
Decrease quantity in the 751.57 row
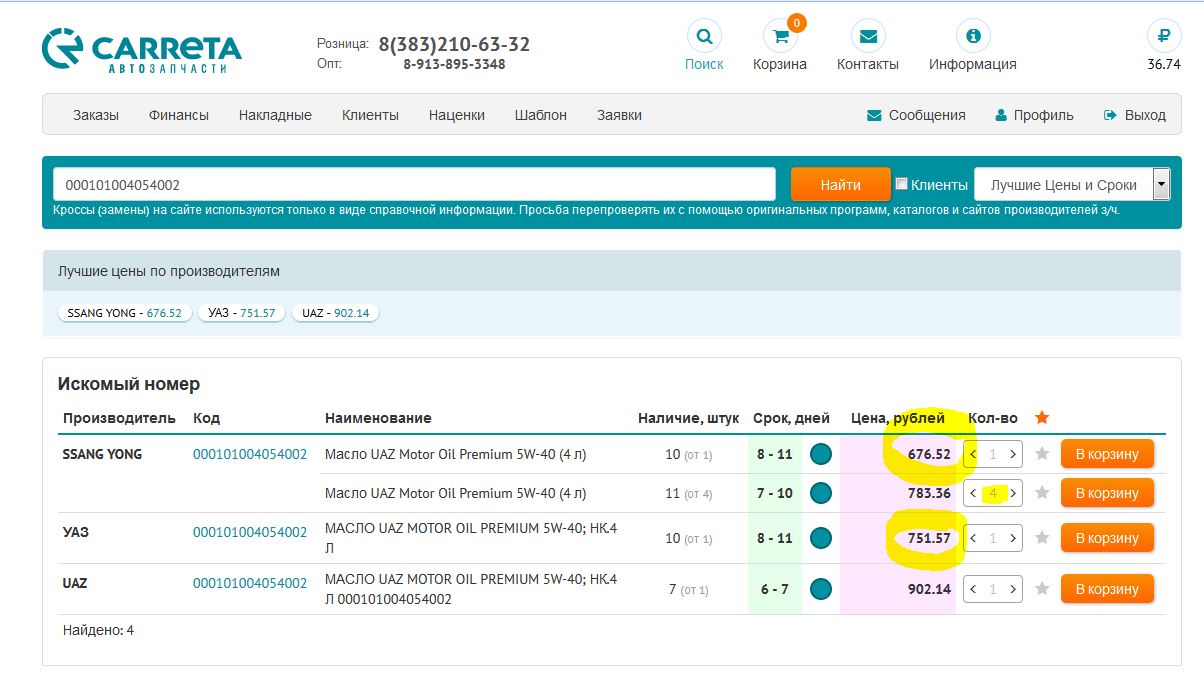[973, 538]
